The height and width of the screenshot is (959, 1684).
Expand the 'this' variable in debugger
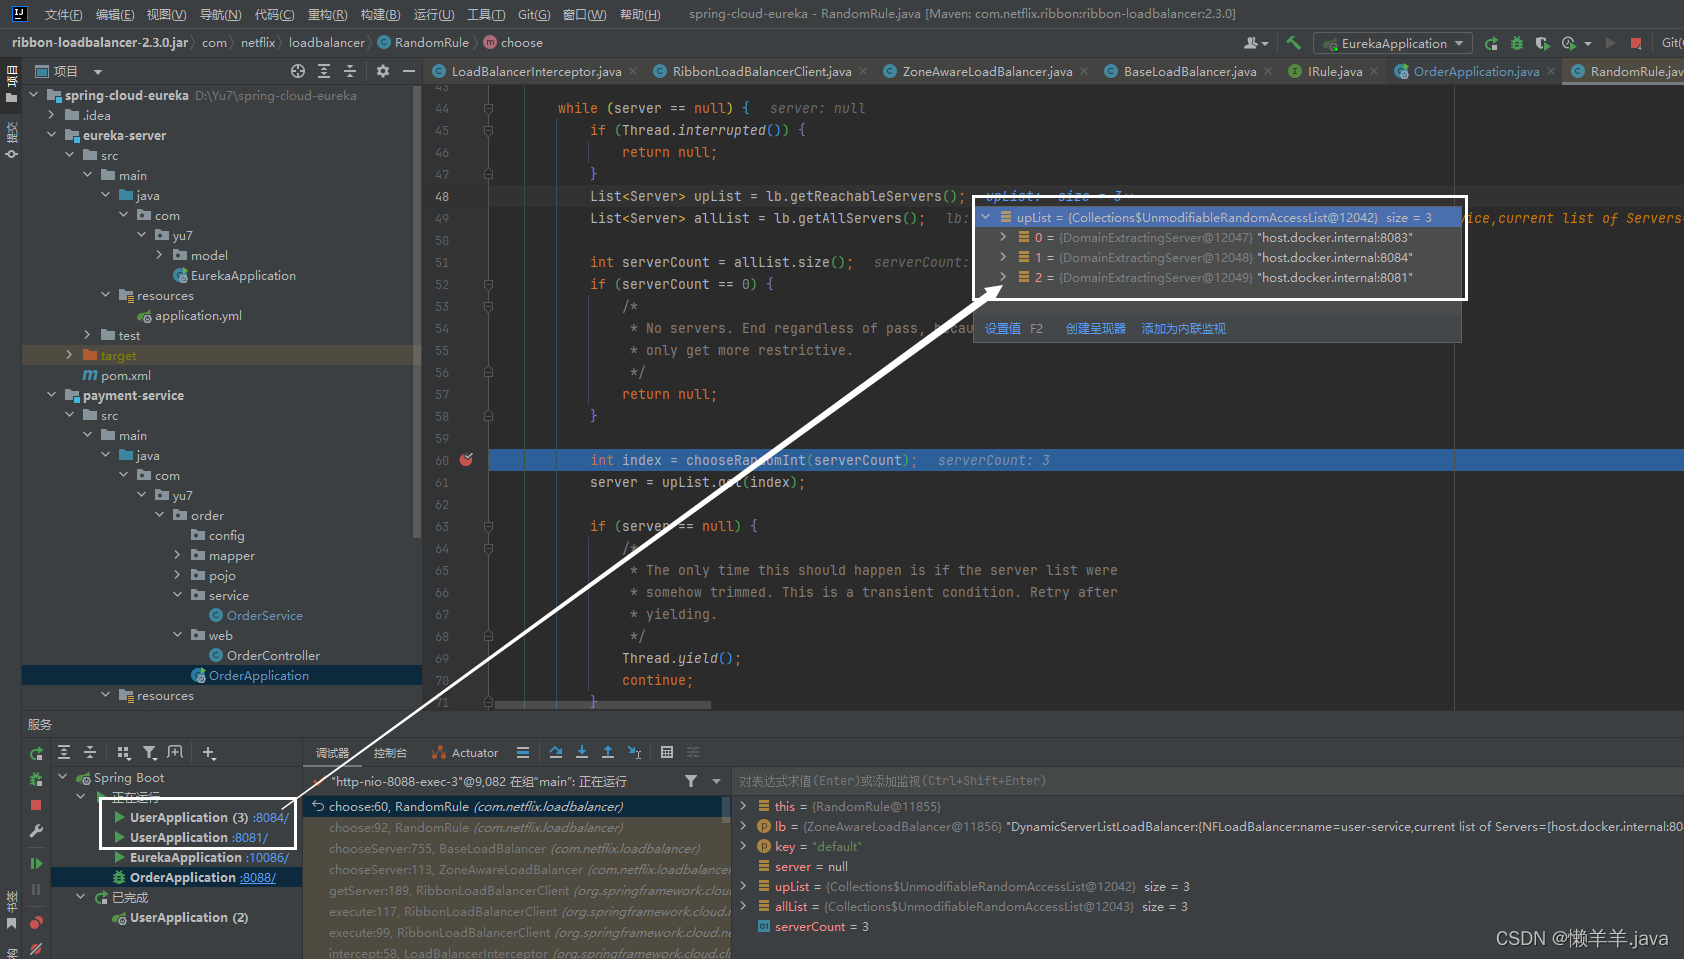click(743, 806)
